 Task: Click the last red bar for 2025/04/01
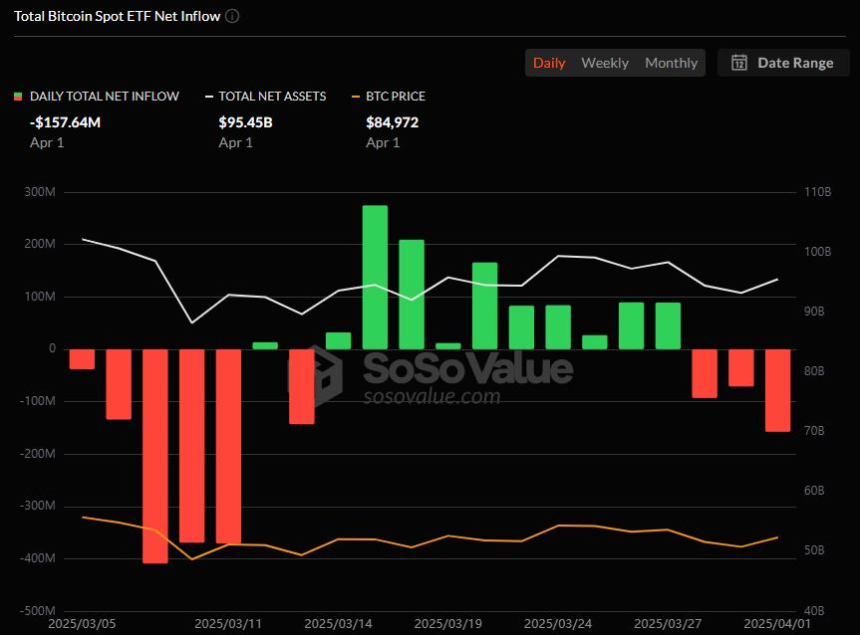tap(778, 390)
